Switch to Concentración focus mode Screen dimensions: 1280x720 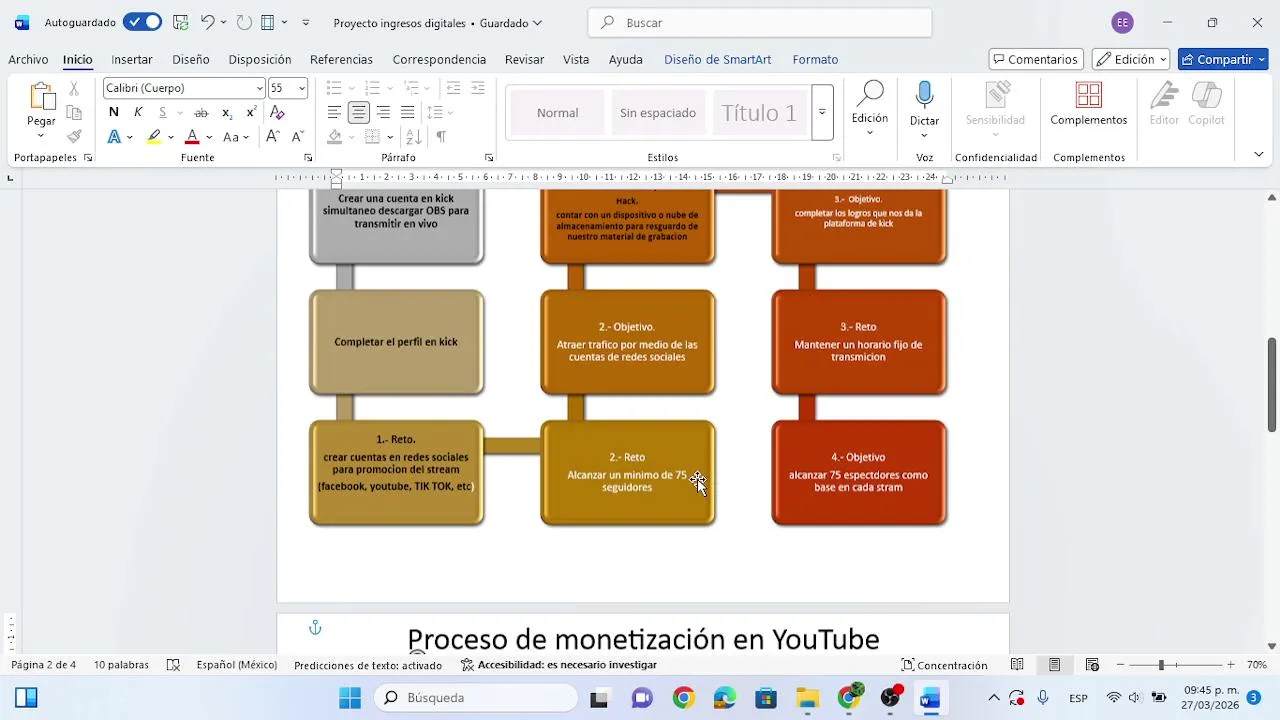pos(945,665)
